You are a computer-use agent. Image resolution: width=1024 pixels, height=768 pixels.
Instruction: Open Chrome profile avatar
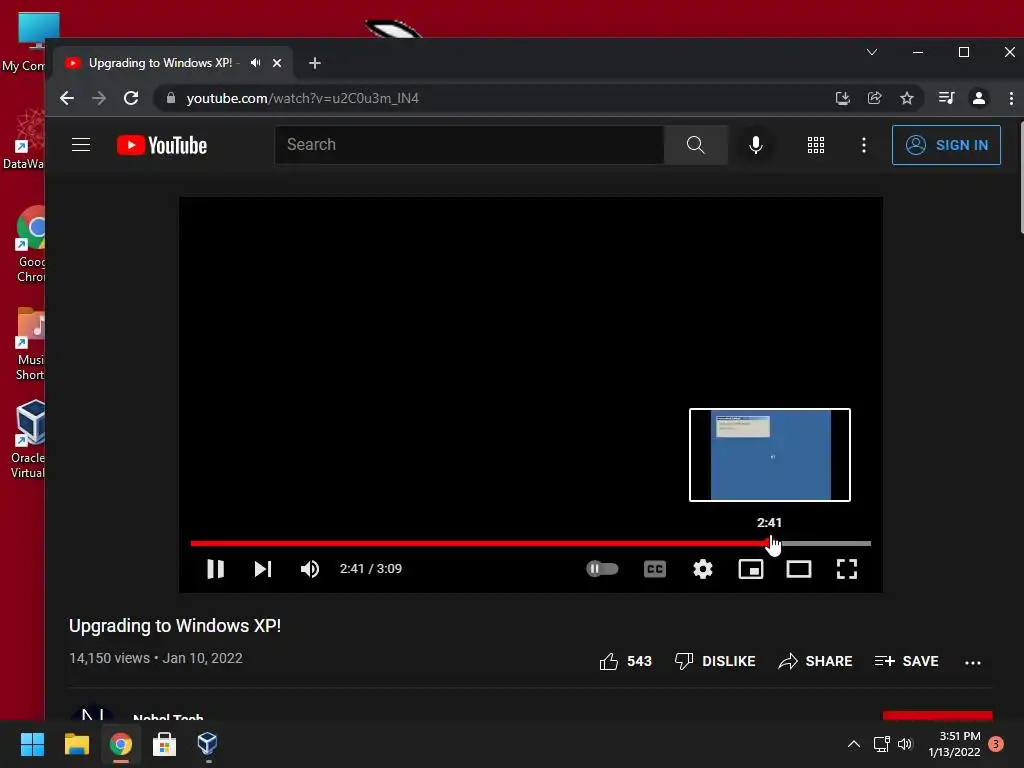978,98
